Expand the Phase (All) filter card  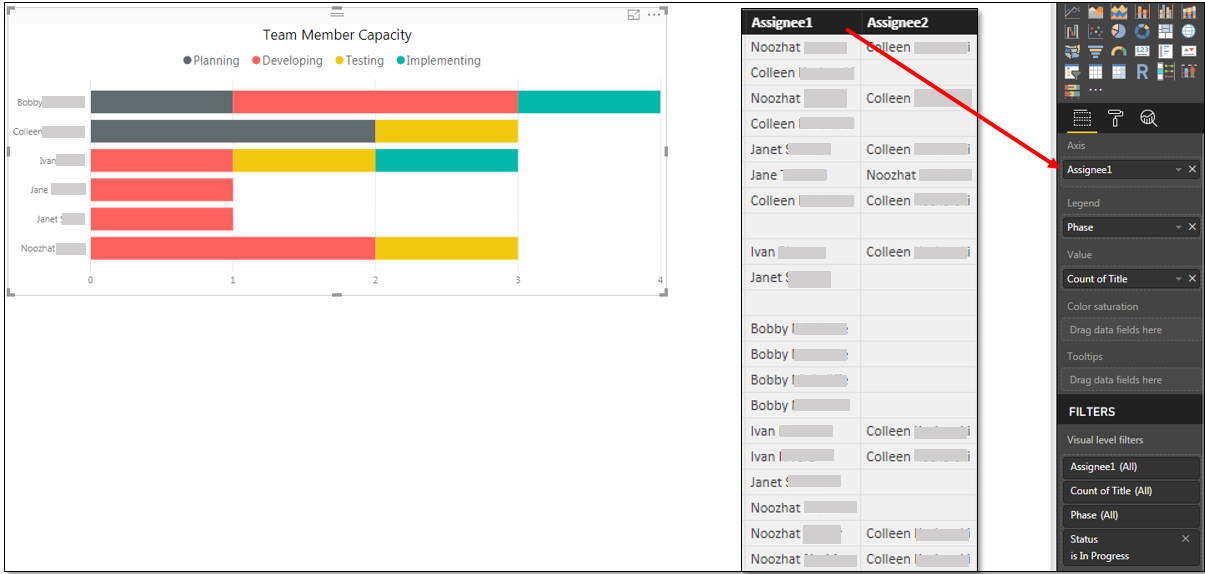1131,515
